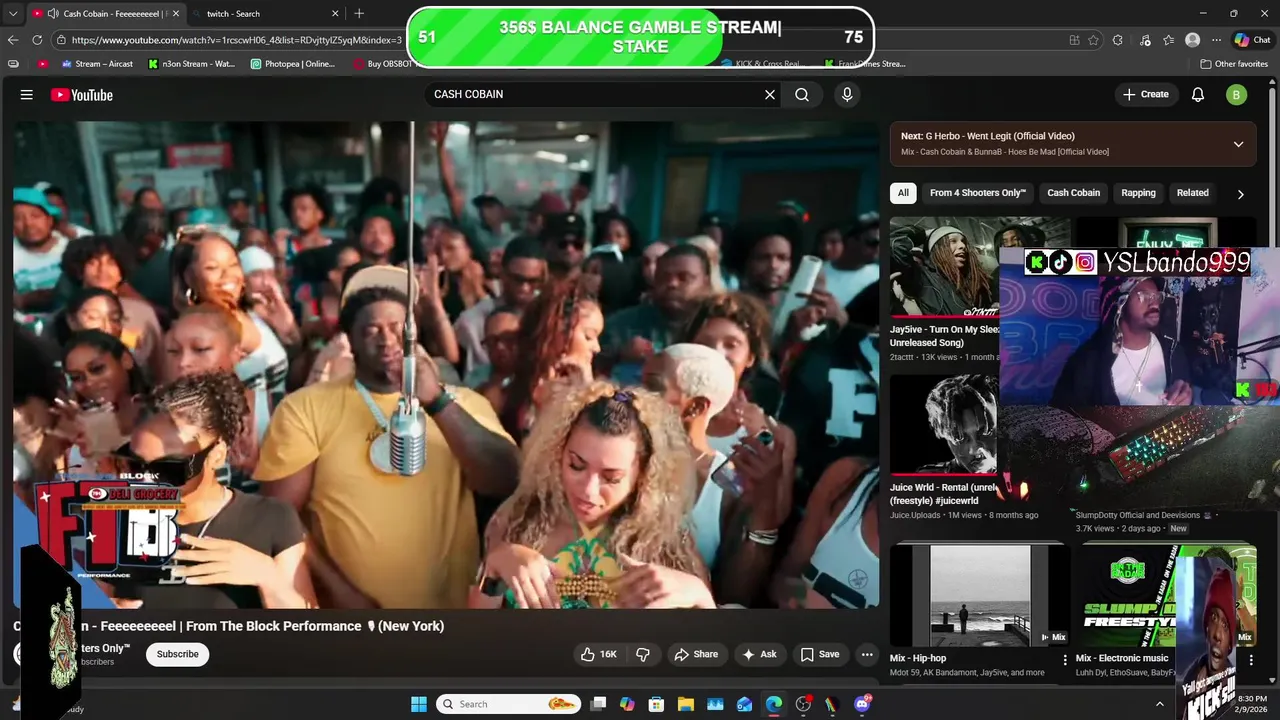
Task: Click the YouTube search magnifier button
Action: click(802, 94)
